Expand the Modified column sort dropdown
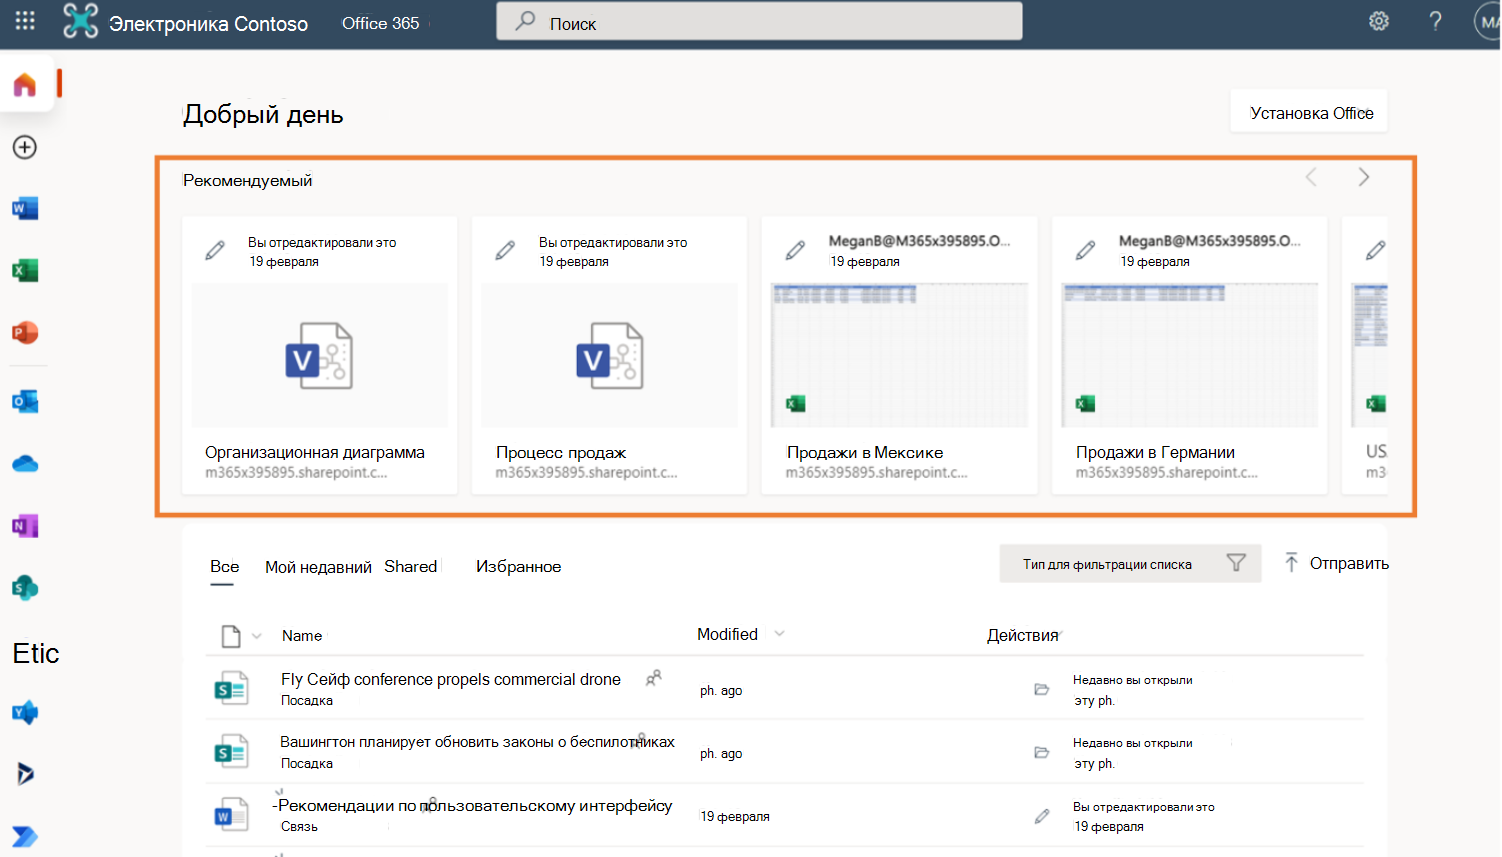 point(780,634)
